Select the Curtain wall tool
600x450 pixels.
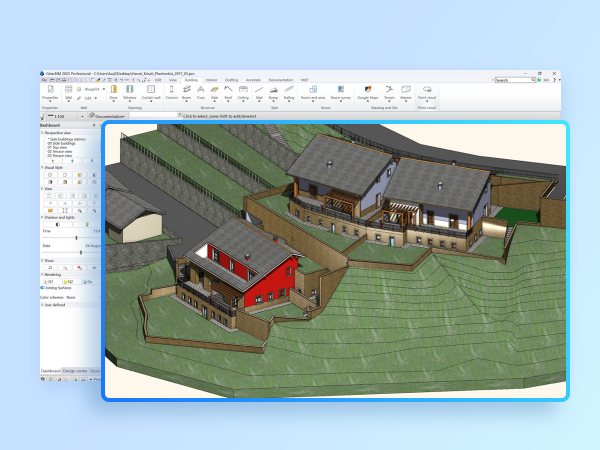tap(151, 92)
